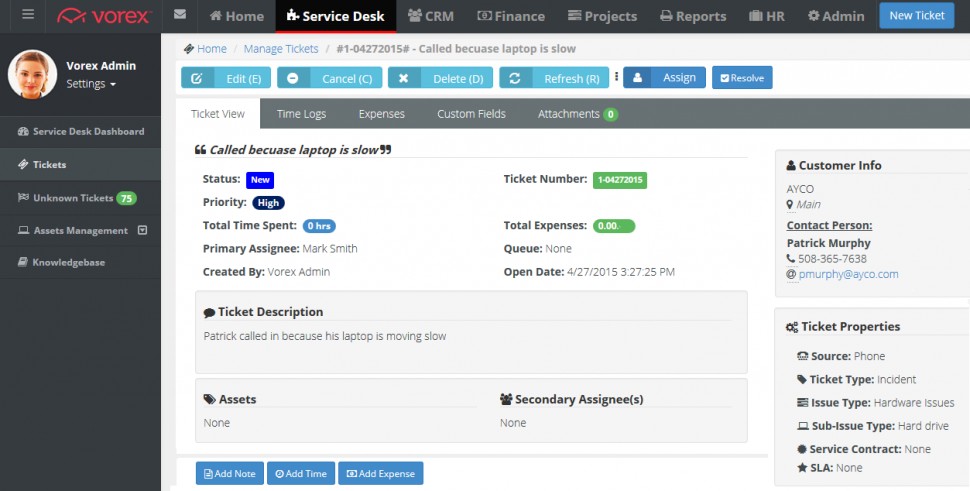Screen dimensions: 970x491
Task: Click the Main location text
Action: click(x=809, y=204)
